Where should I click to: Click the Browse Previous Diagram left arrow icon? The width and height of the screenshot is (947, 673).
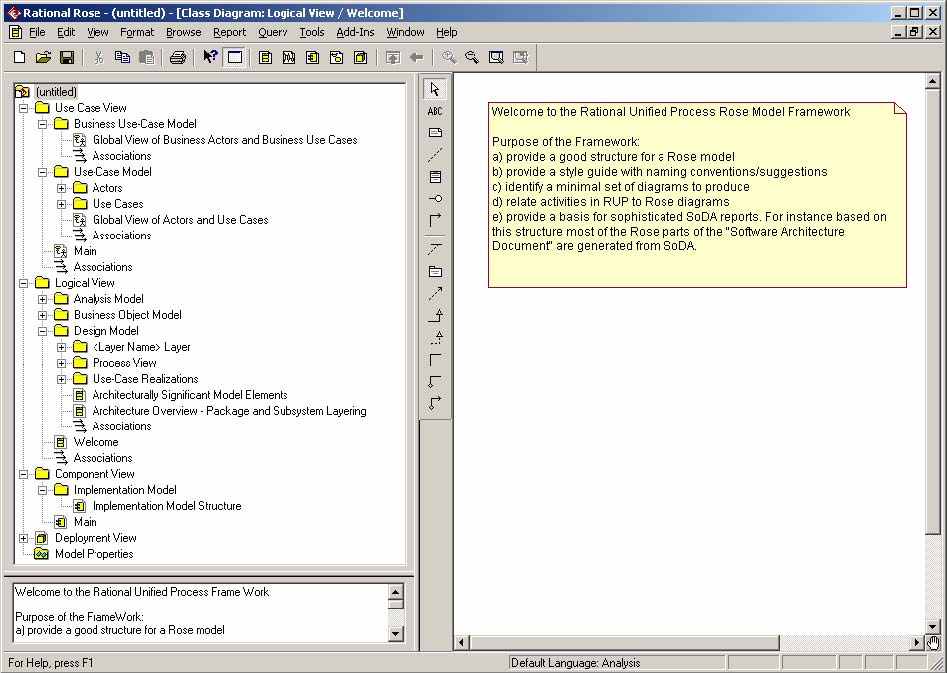click(x=416, y=57)
